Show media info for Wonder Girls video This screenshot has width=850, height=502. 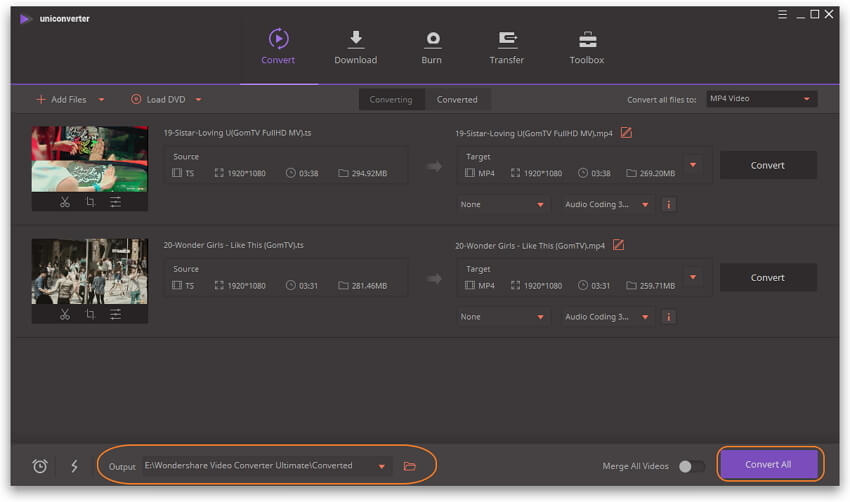click(669, 317)
